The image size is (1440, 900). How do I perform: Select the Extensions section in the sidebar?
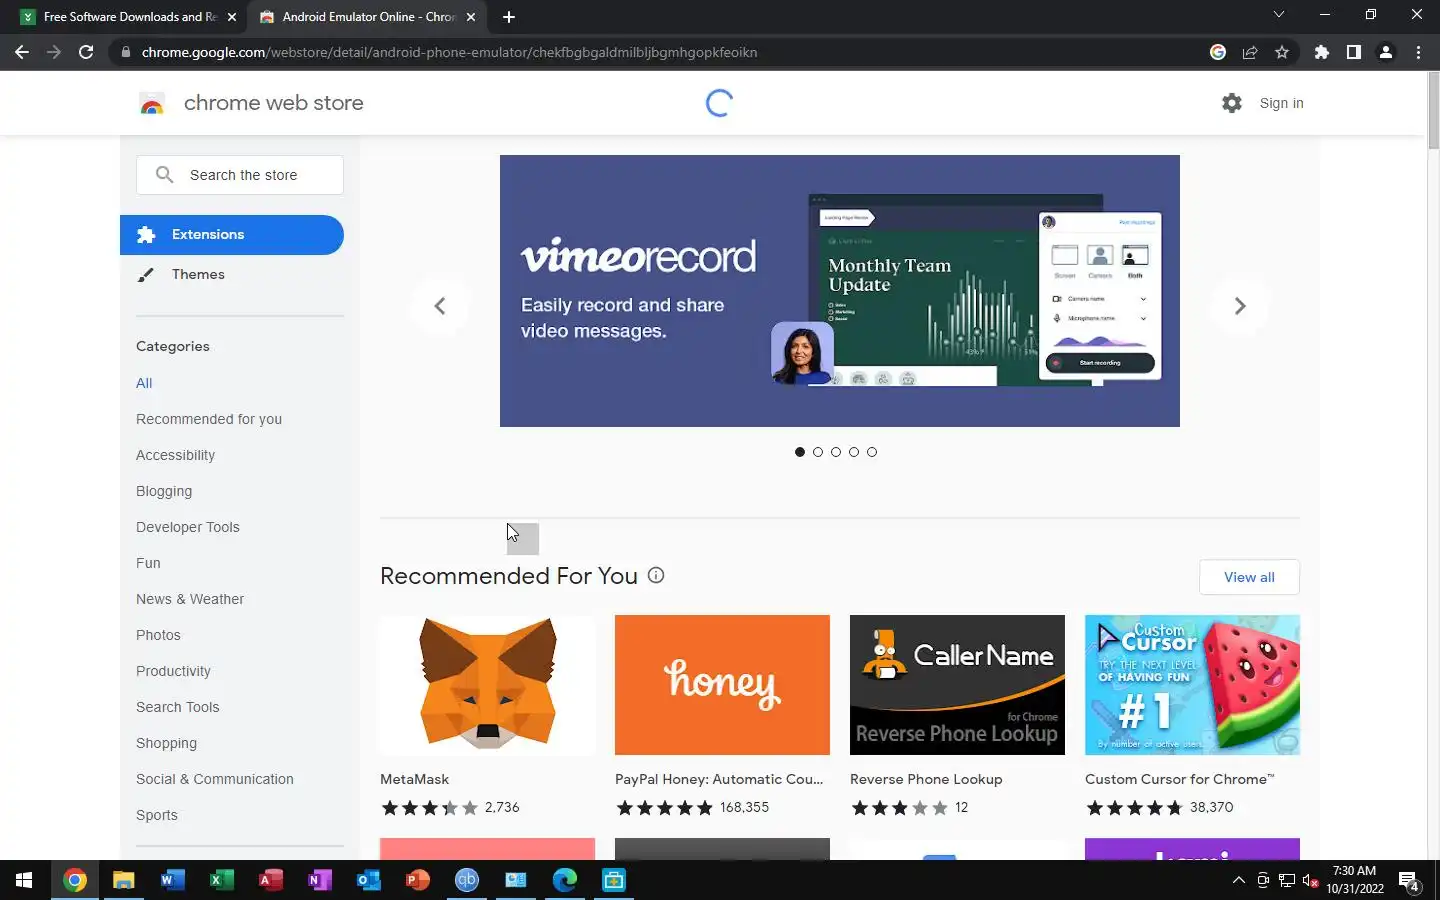232,234
